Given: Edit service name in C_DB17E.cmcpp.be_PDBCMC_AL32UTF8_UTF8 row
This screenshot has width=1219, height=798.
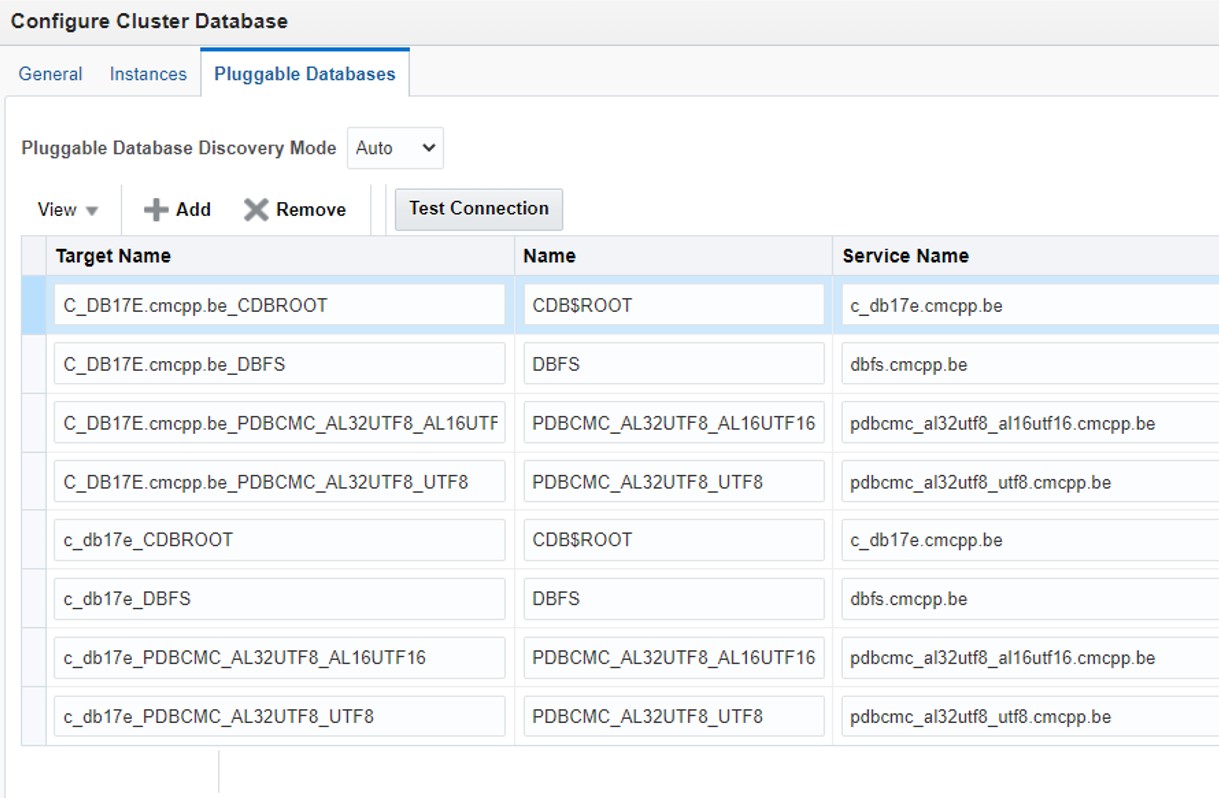Looking at the screenshot, I should [1030, 482].
